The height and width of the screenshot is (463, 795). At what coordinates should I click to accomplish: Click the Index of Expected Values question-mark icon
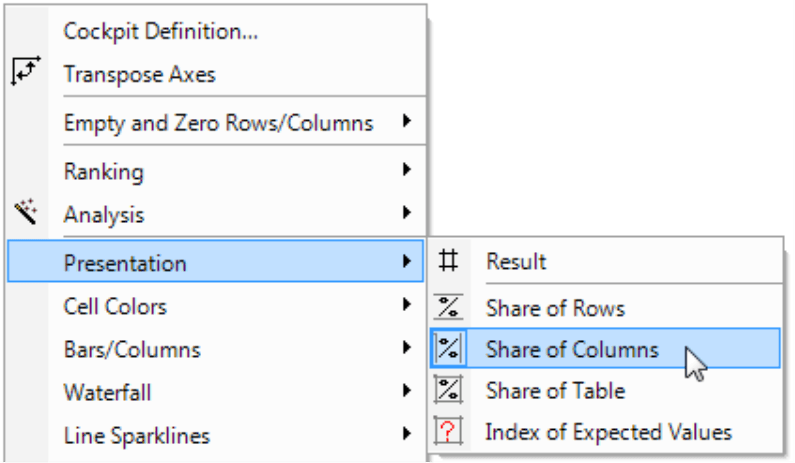(448, 432)
